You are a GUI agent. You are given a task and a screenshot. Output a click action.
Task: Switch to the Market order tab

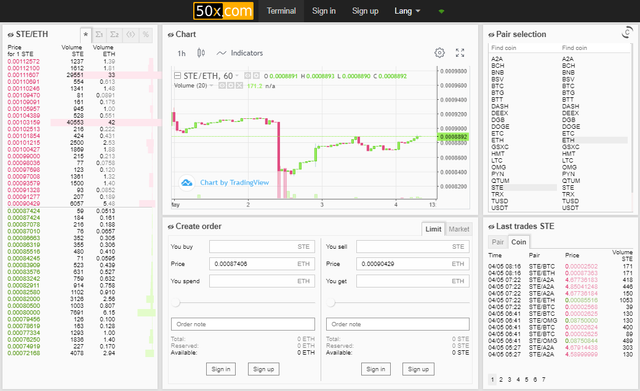pyautogui.click(x=459, y=229)
